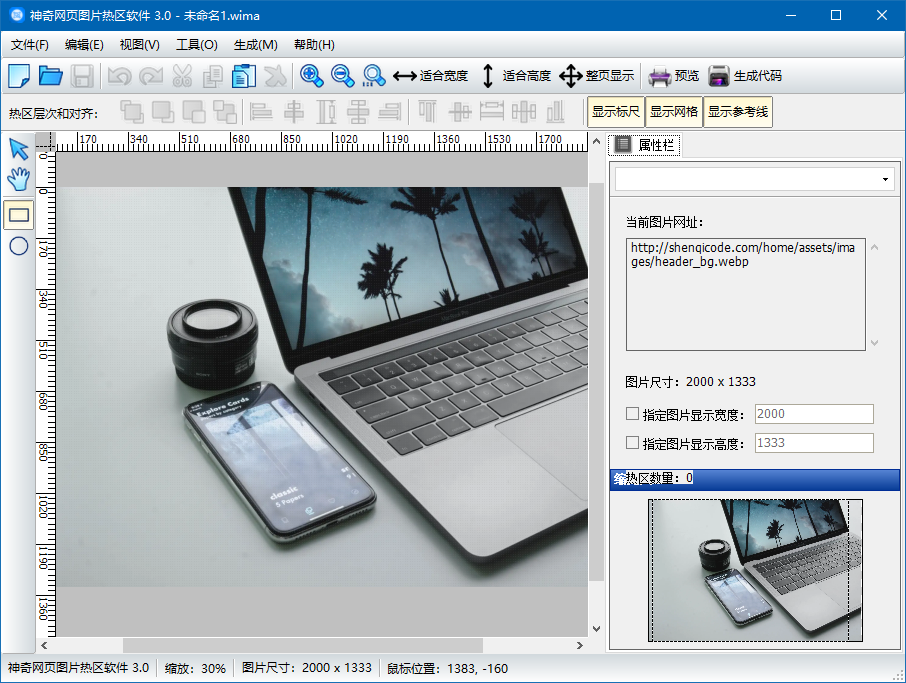Click the send-to-back layer icon

click(x=225, y=112)
